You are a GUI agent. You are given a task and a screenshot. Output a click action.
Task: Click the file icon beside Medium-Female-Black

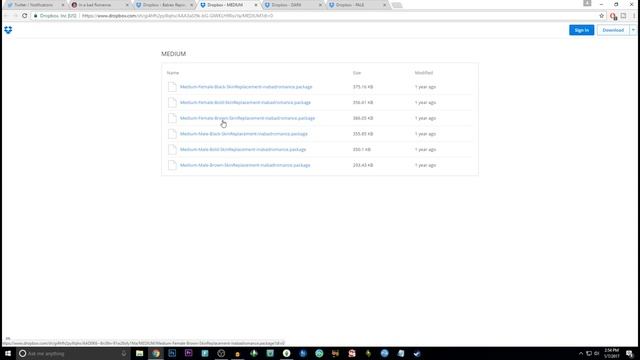pos(172,87)
